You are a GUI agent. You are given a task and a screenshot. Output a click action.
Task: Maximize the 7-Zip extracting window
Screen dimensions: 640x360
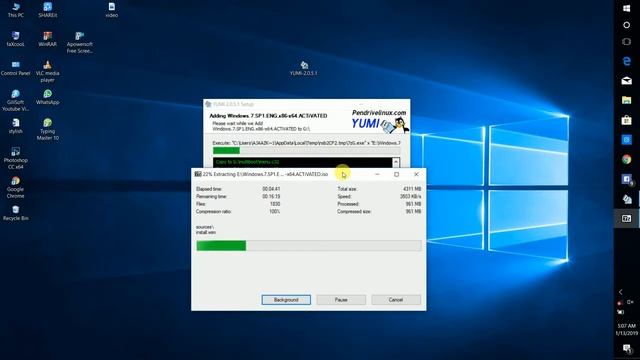[396, 174]
